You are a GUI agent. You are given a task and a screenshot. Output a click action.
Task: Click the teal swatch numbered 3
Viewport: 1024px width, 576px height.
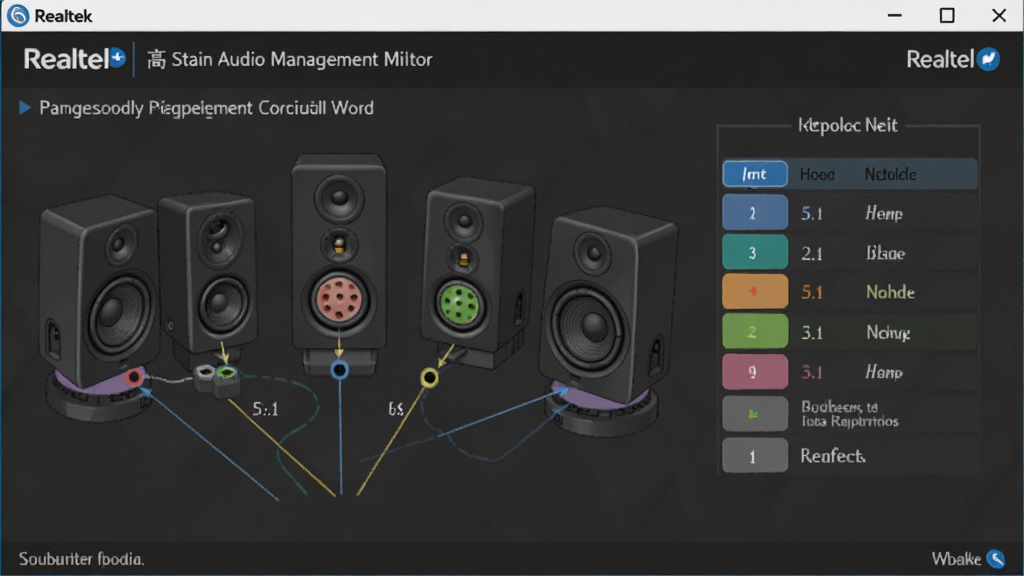coord(755,253)
